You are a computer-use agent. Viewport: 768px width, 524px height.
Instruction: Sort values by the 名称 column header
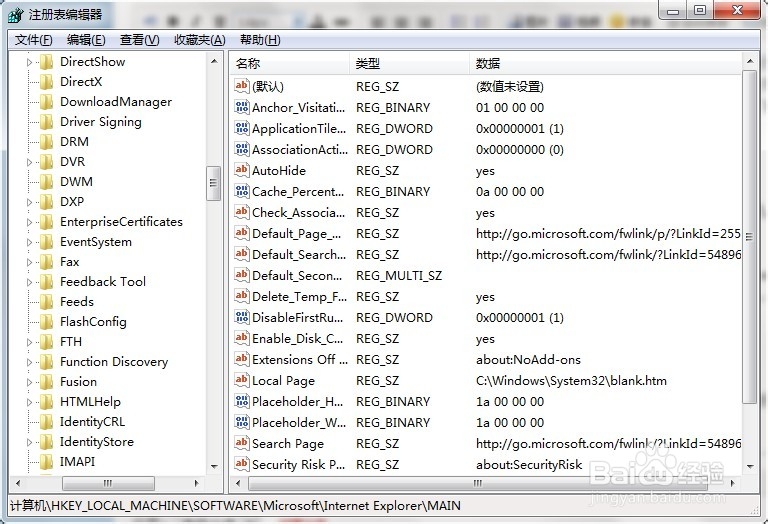pos(290,63)
